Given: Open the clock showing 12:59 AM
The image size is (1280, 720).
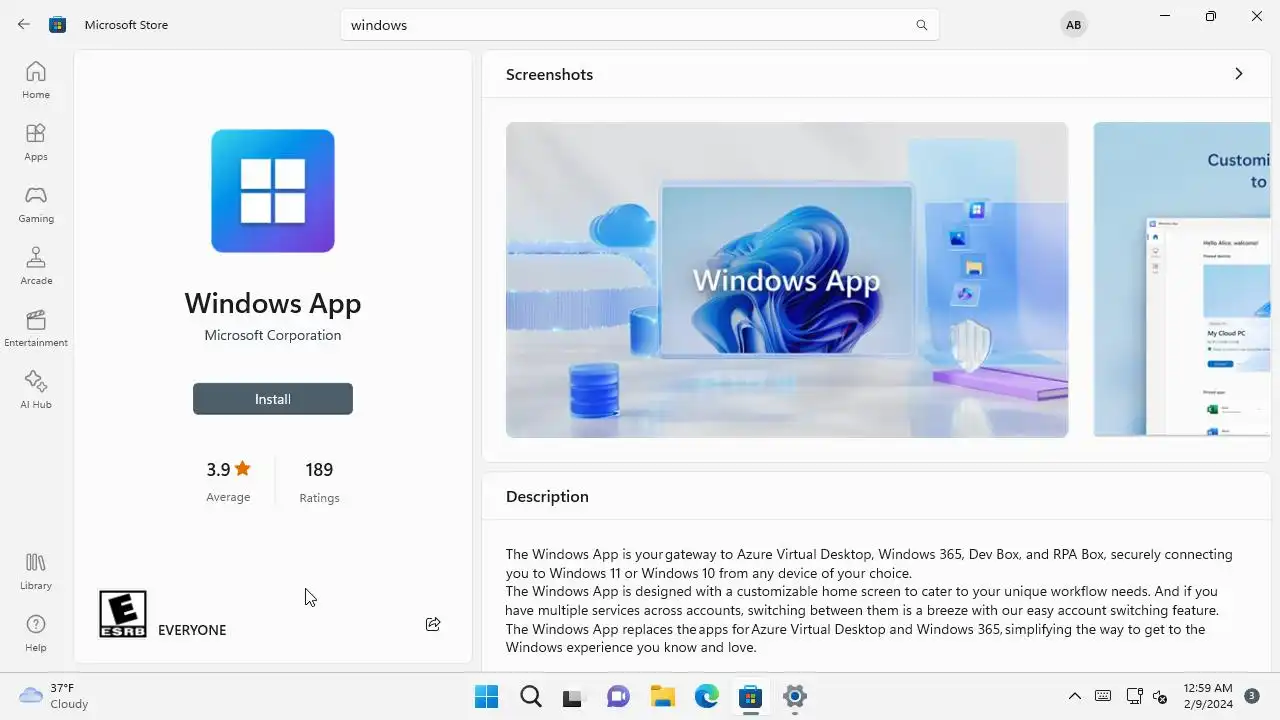Looking at the screenshot, I should (1207, 696).
